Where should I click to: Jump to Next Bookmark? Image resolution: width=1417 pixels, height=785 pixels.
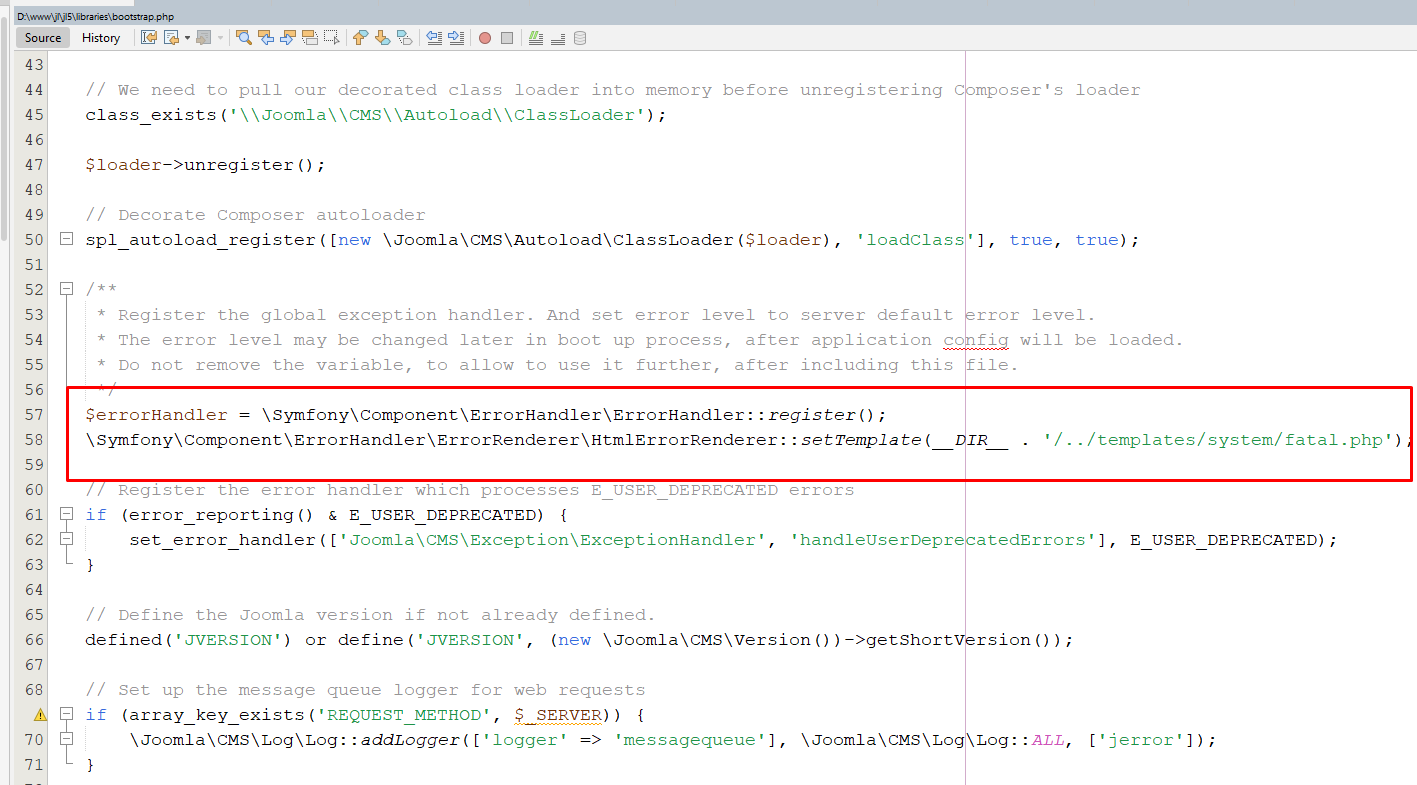pyautogui.click(x=382, y=38)
